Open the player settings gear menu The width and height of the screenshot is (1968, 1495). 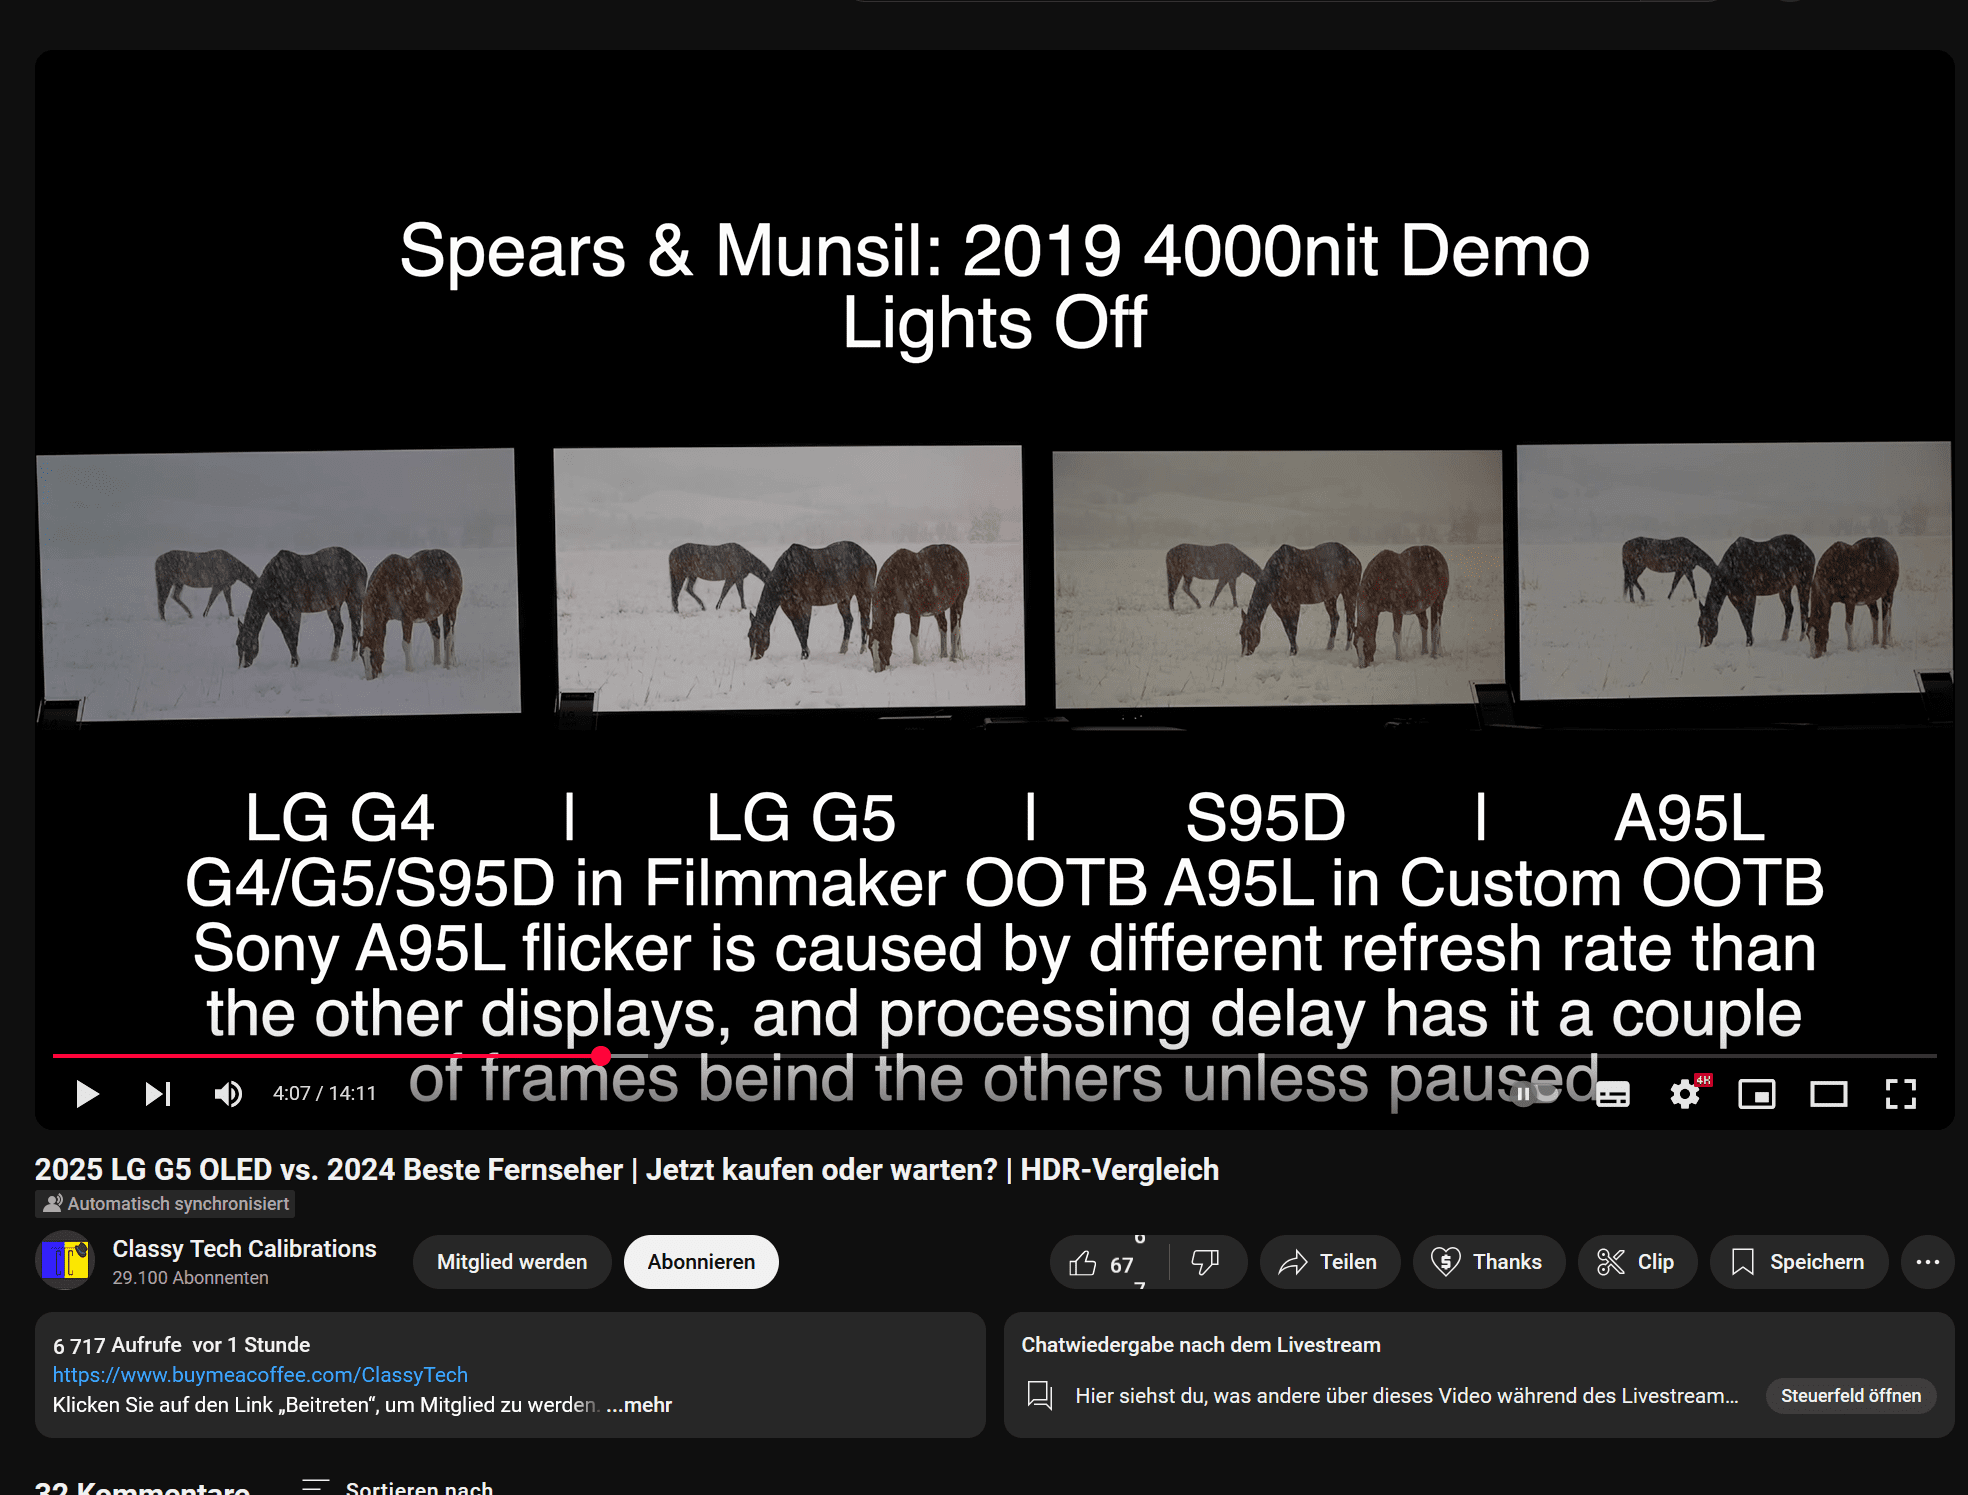pyautogui.click(x=1685, y=1094)
